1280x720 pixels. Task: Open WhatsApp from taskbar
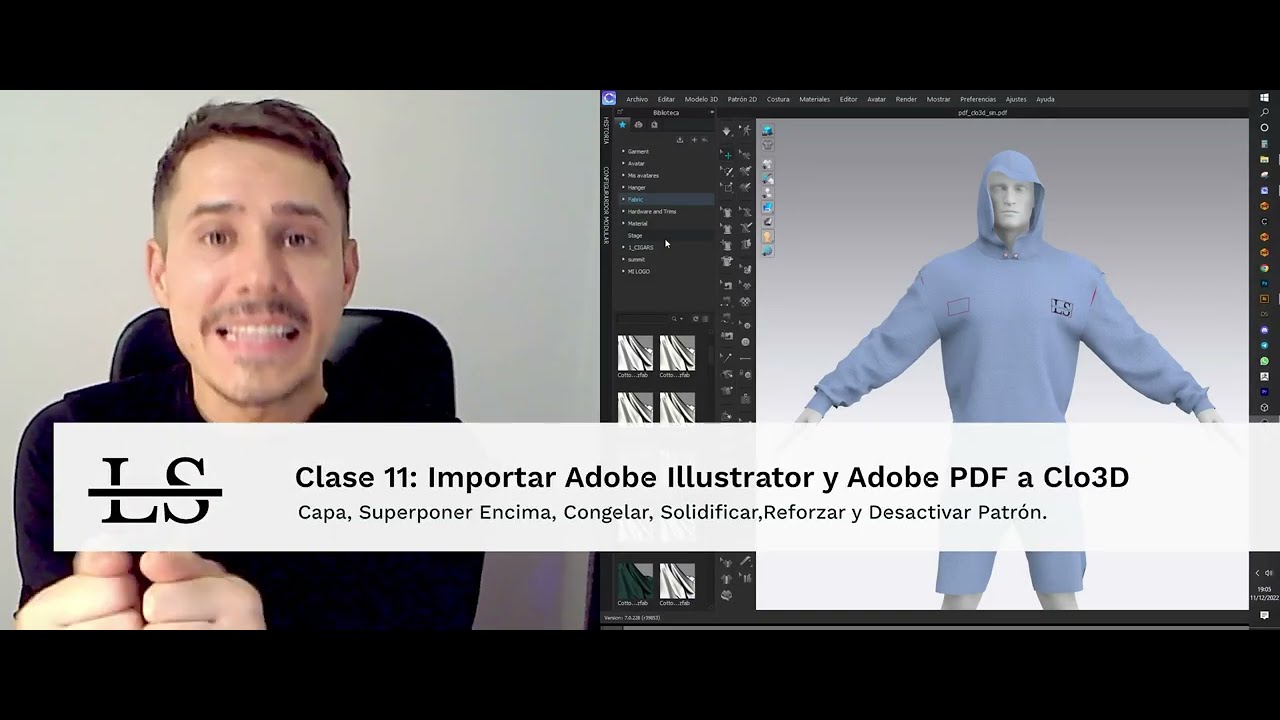pos(1264,361)
